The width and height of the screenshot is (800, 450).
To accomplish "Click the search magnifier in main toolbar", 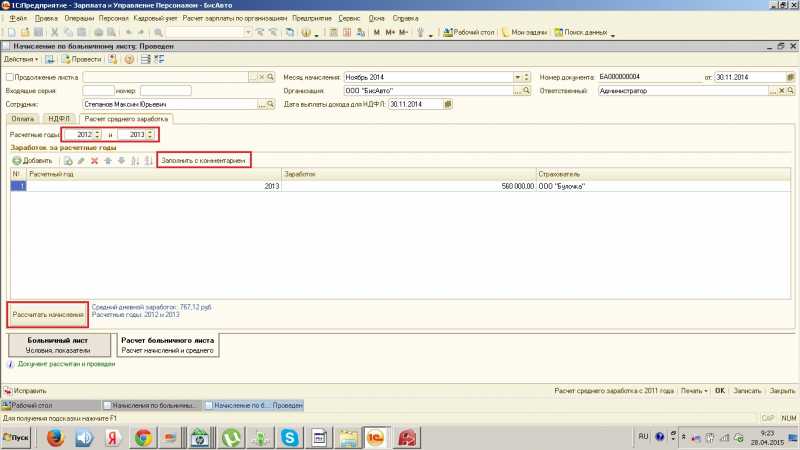I will pos(159,32).
